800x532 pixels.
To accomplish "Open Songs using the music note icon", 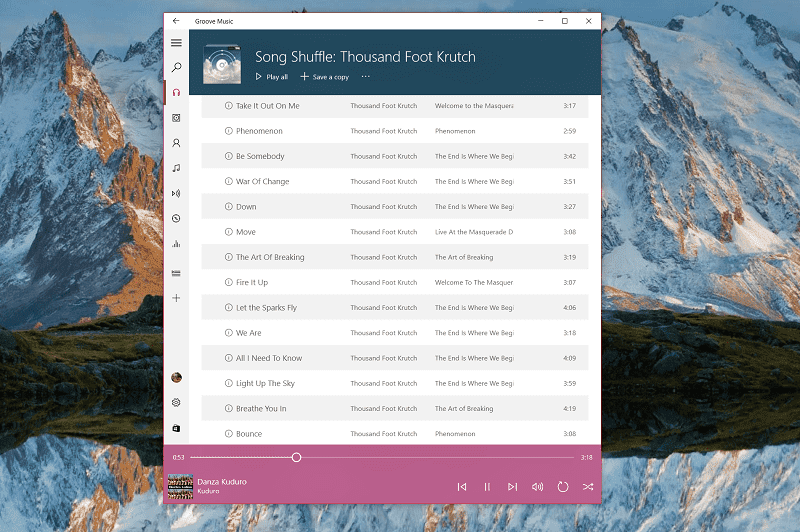I will pos(176,168).
